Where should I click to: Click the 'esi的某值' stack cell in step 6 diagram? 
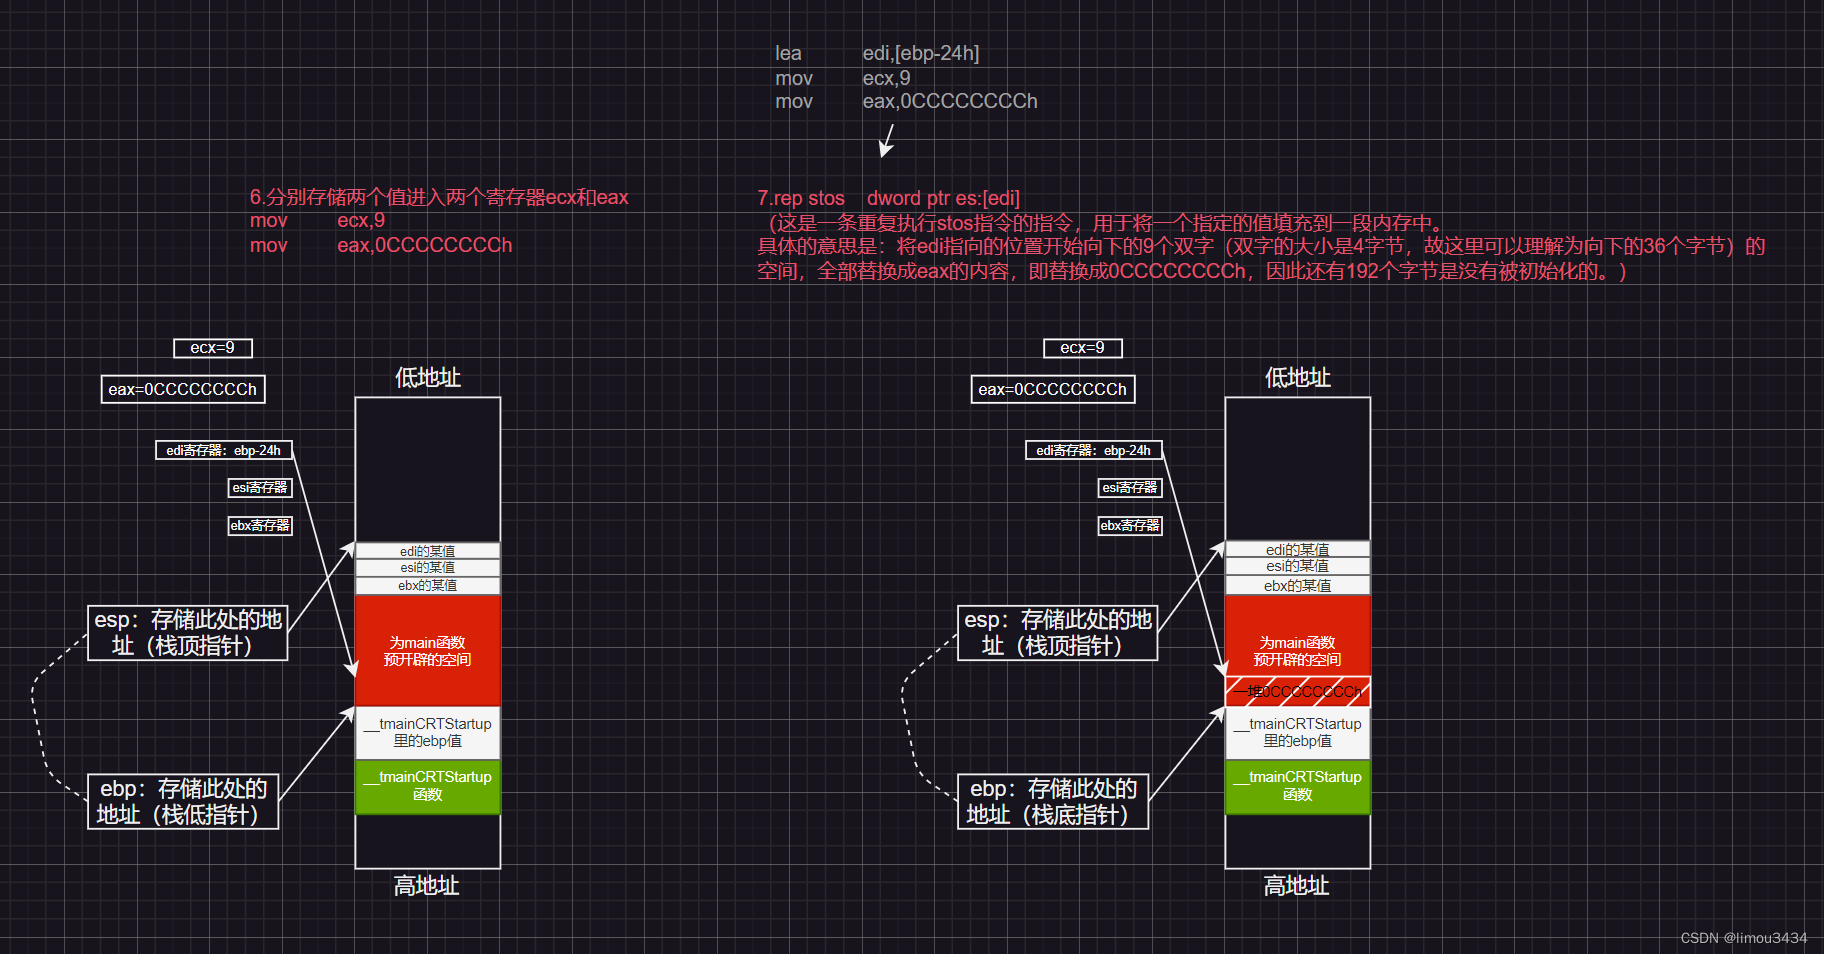tap(428, 568)
